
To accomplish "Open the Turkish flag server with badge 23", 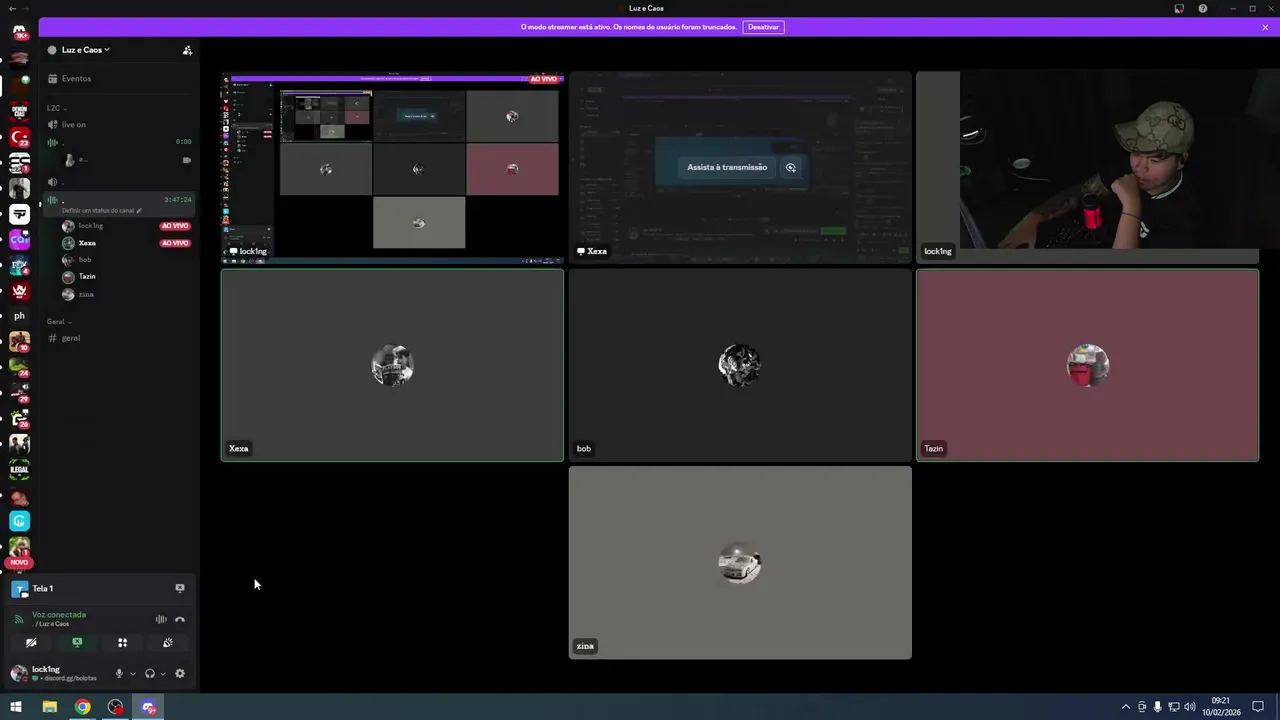I will pos(19,136).
